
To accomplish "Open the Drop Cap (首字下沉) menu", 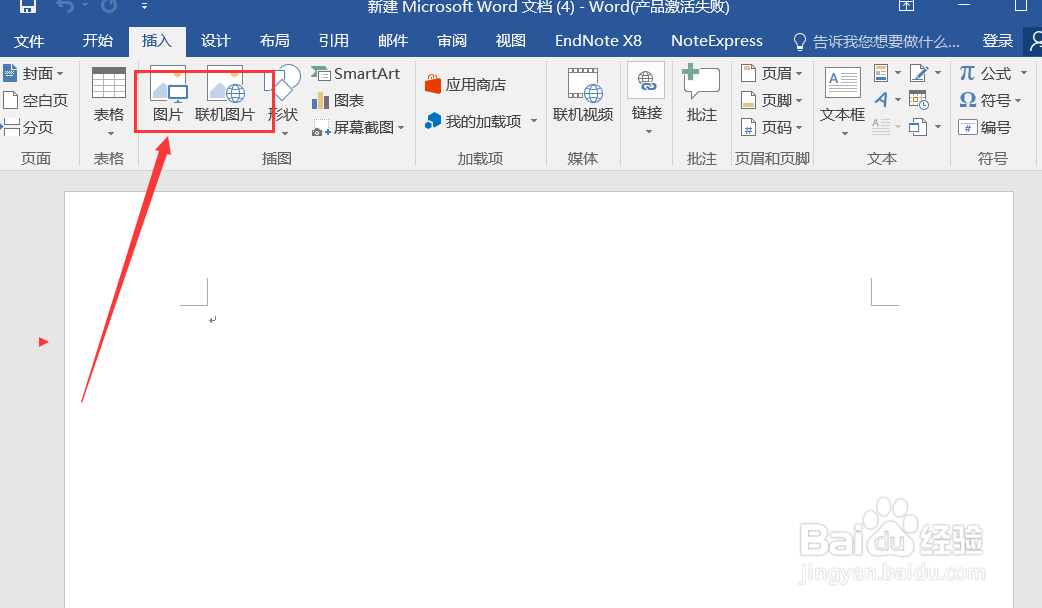I will click(887, 126).
